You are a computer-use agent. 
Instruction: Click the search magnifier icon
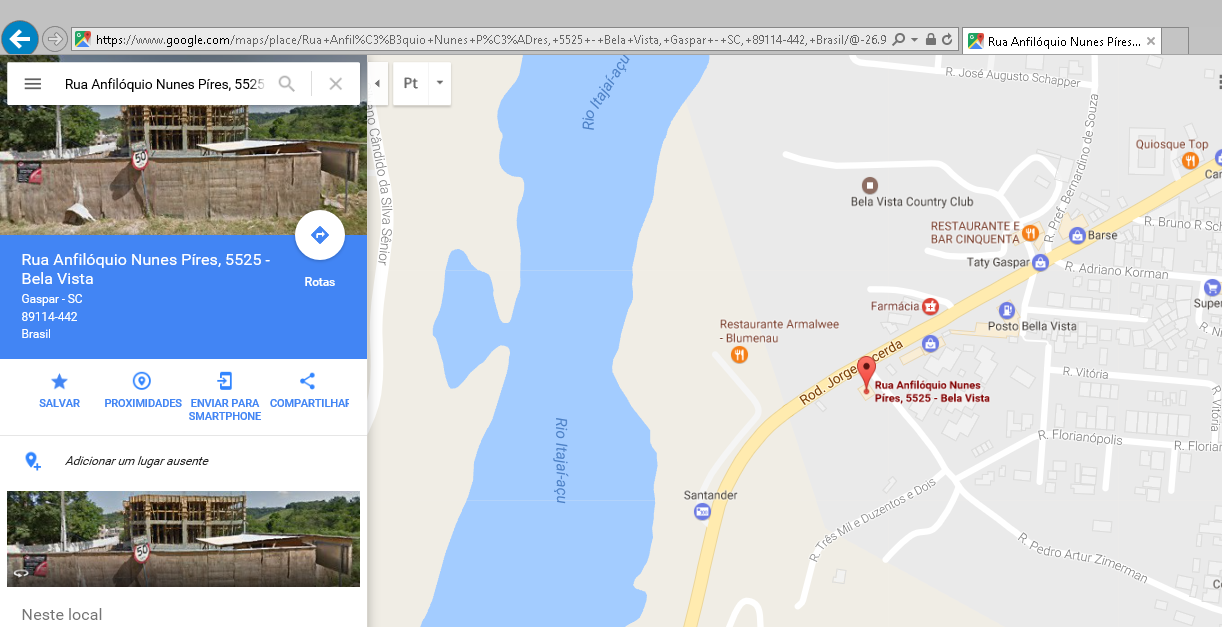(x=287, y=84)
